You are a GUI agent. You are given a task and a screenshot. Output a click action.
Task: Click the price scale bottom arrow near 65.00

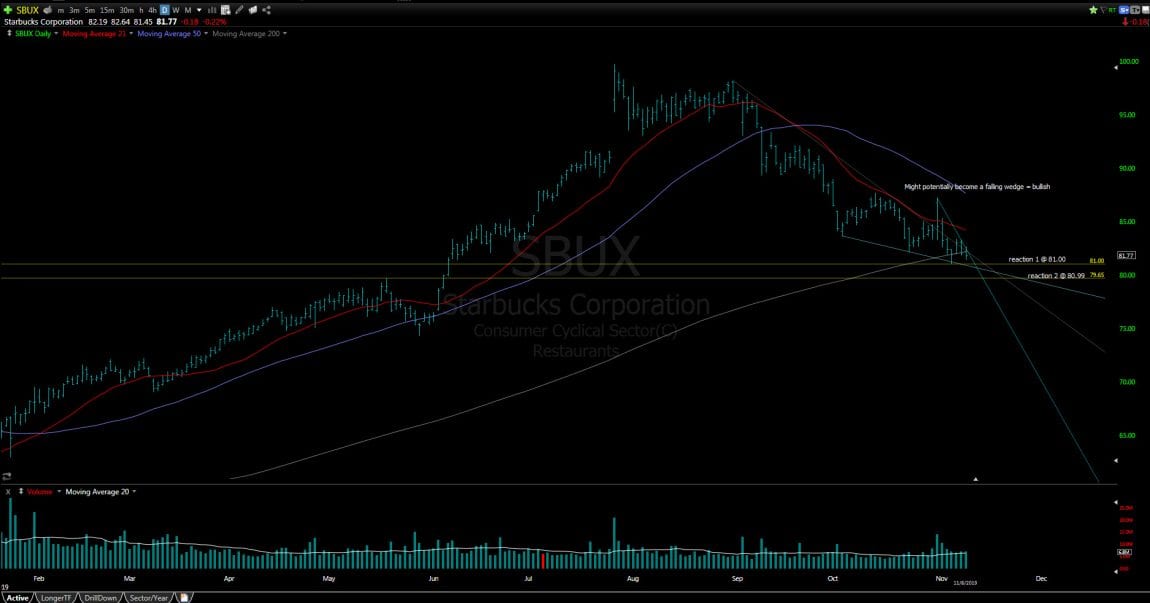[x=1116, y=461]
